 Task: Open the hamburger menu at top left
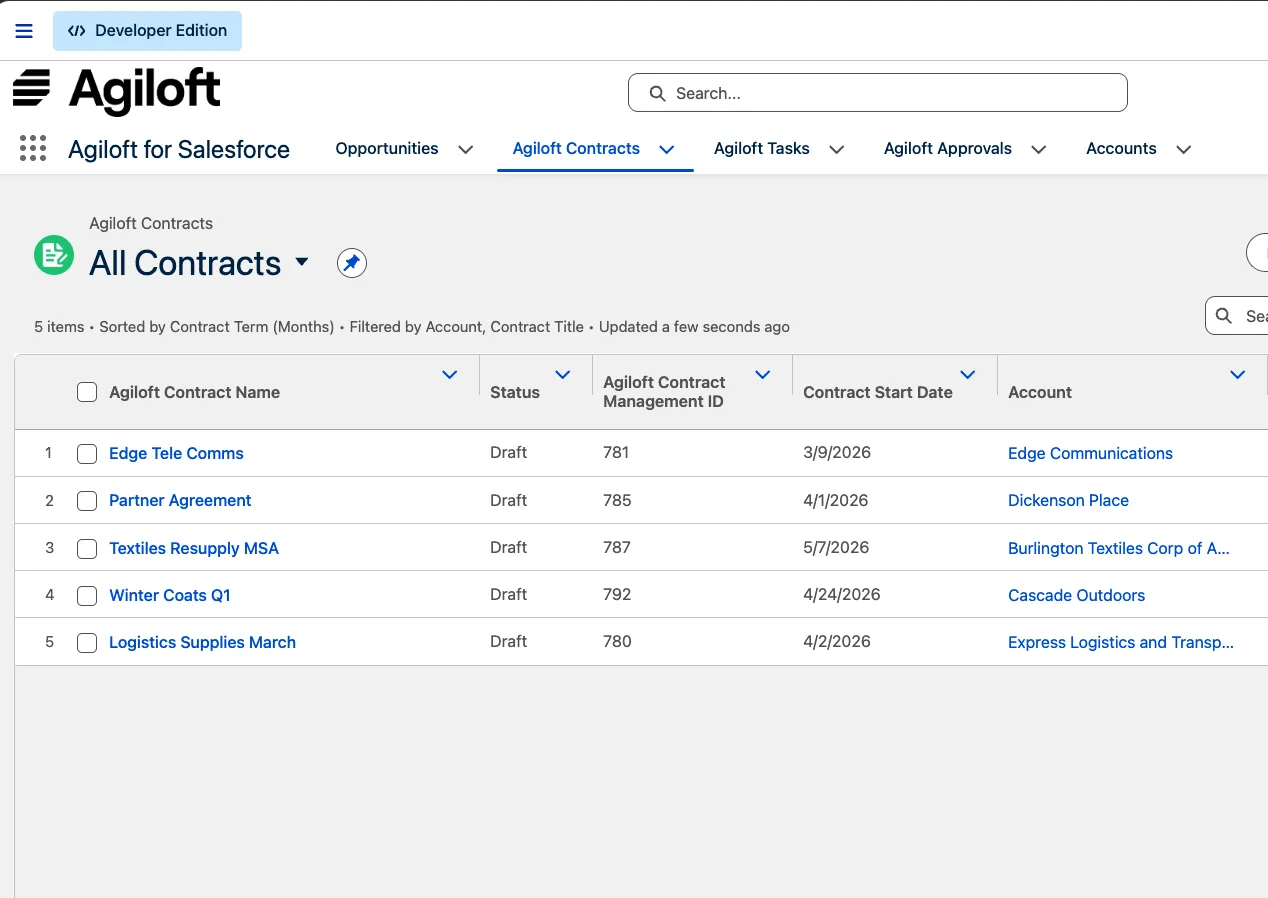[x=24, y=31]
